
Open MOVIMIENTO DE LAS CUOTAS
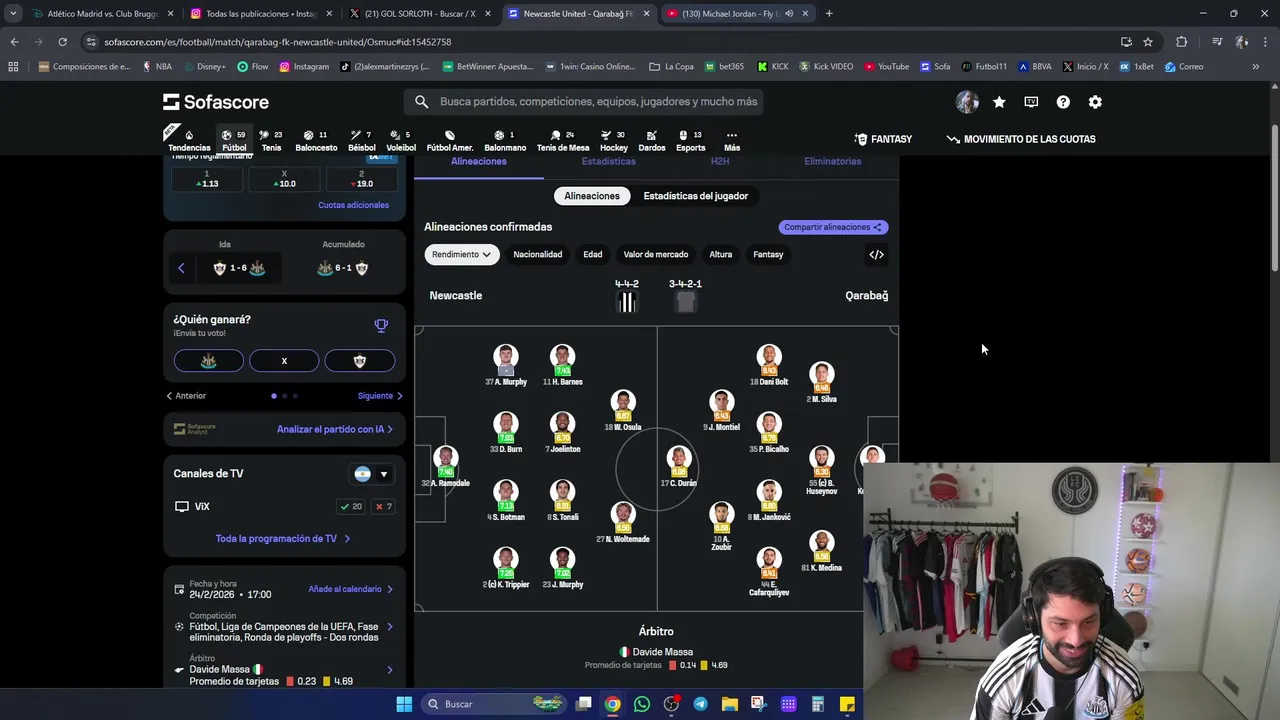(x=1021, y=139)
